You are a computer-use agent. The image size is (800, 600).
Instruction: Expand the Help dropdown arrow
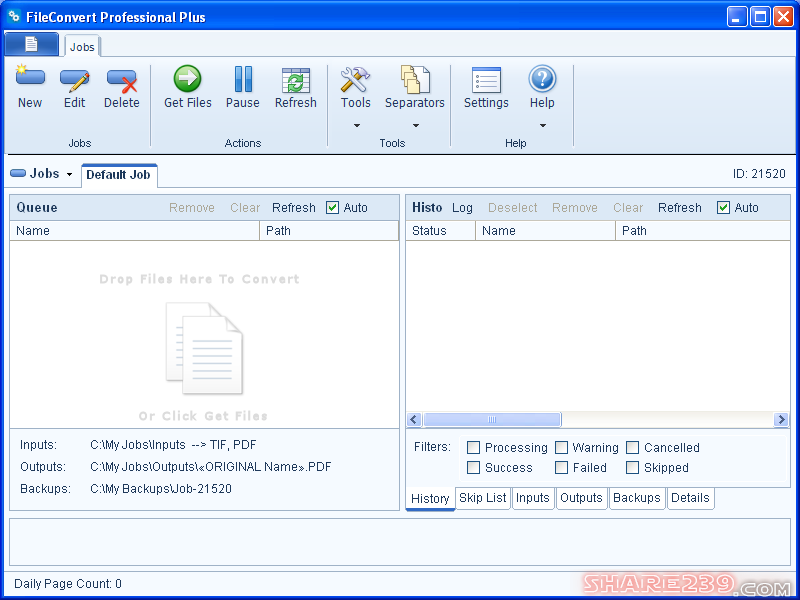pos(543,126)
